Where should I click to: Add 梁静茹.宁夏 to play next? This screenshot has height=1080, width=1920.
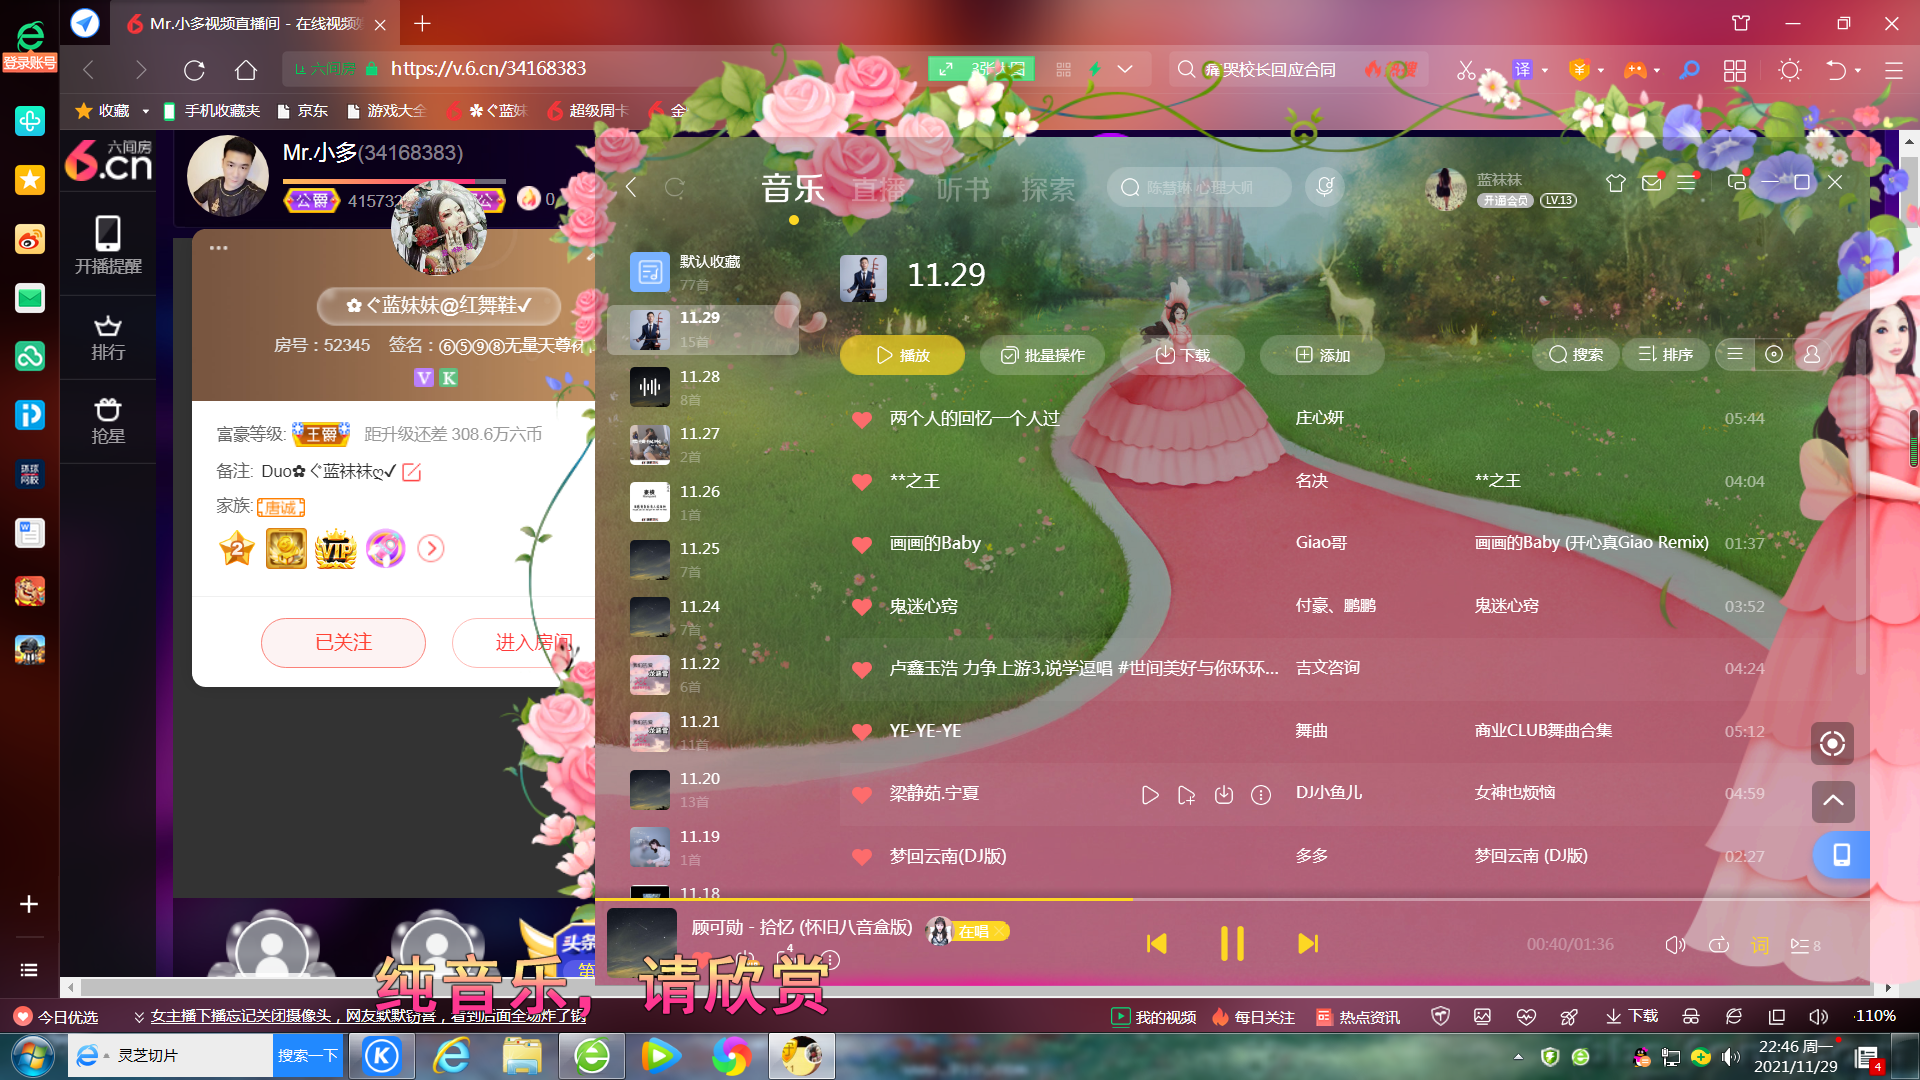point(1186,795)
